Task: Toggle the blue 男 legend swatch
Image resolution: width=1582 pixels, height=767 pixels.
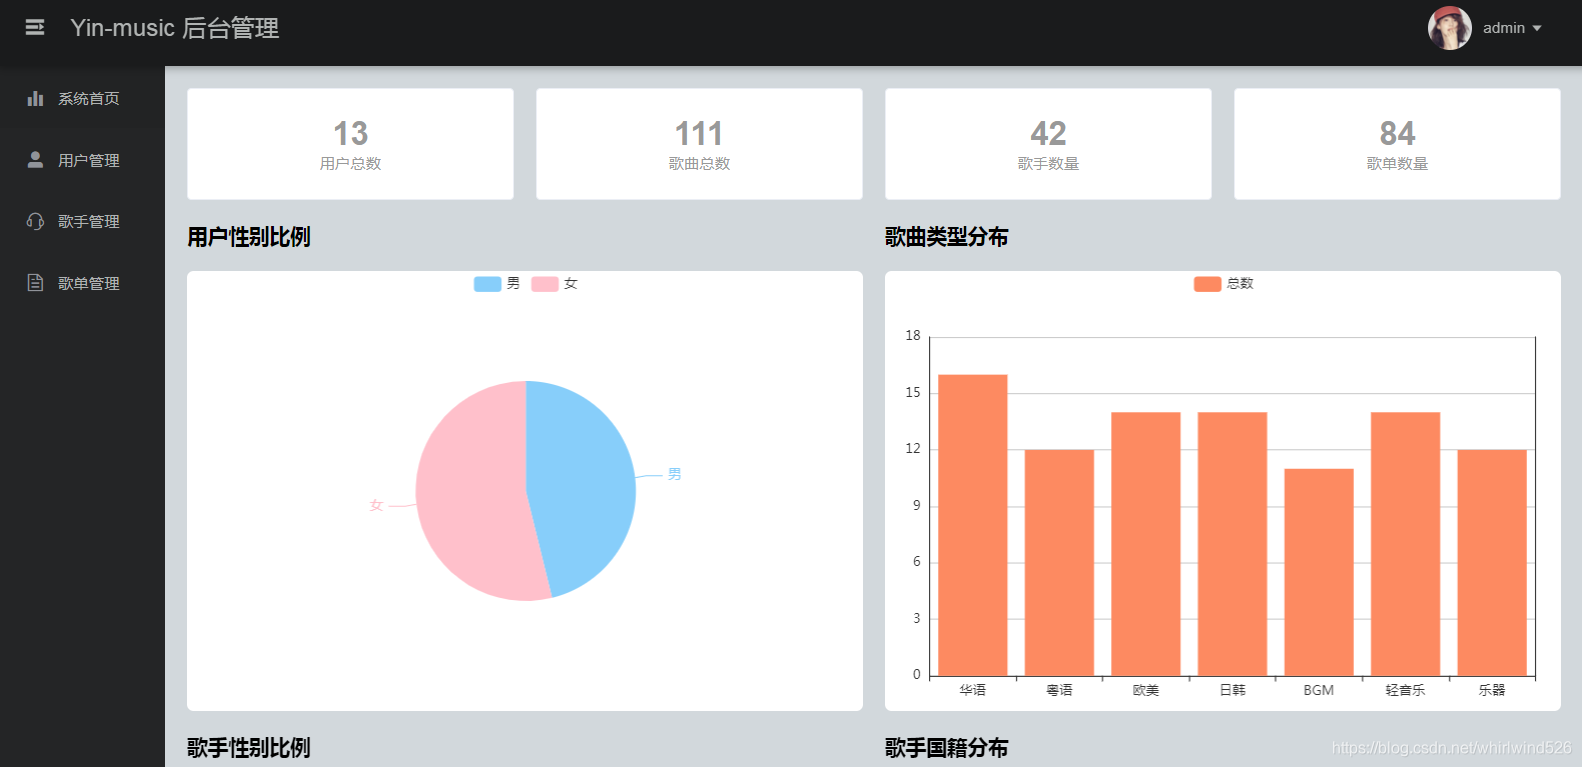Action: point(488,284)
